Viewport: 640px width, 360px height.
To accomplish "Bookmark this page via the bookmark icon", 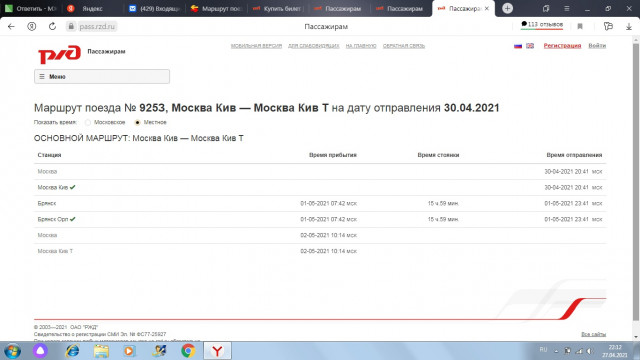I will point(580,27).
